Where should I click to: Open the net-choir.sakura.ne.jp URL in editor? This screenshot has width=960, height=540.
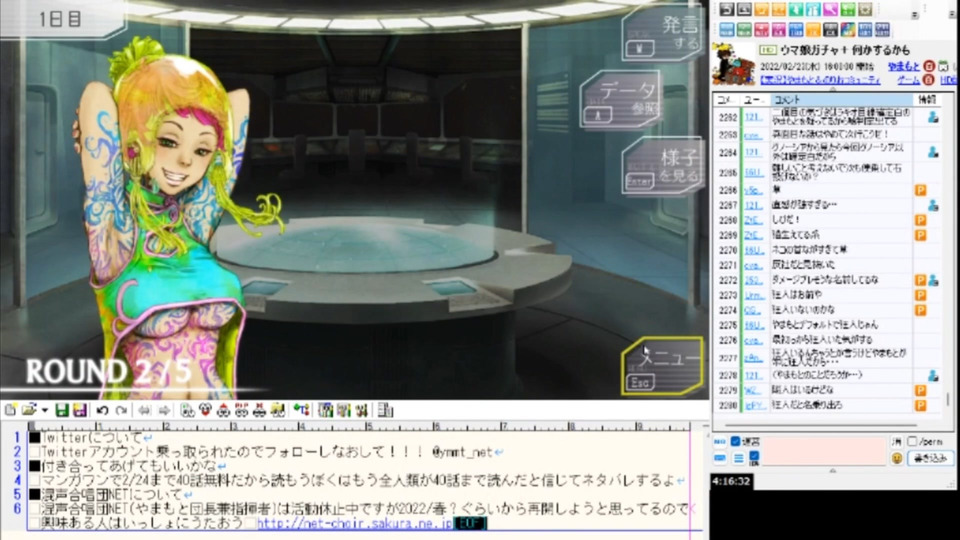pyautogui.click(x=354, y=523)
